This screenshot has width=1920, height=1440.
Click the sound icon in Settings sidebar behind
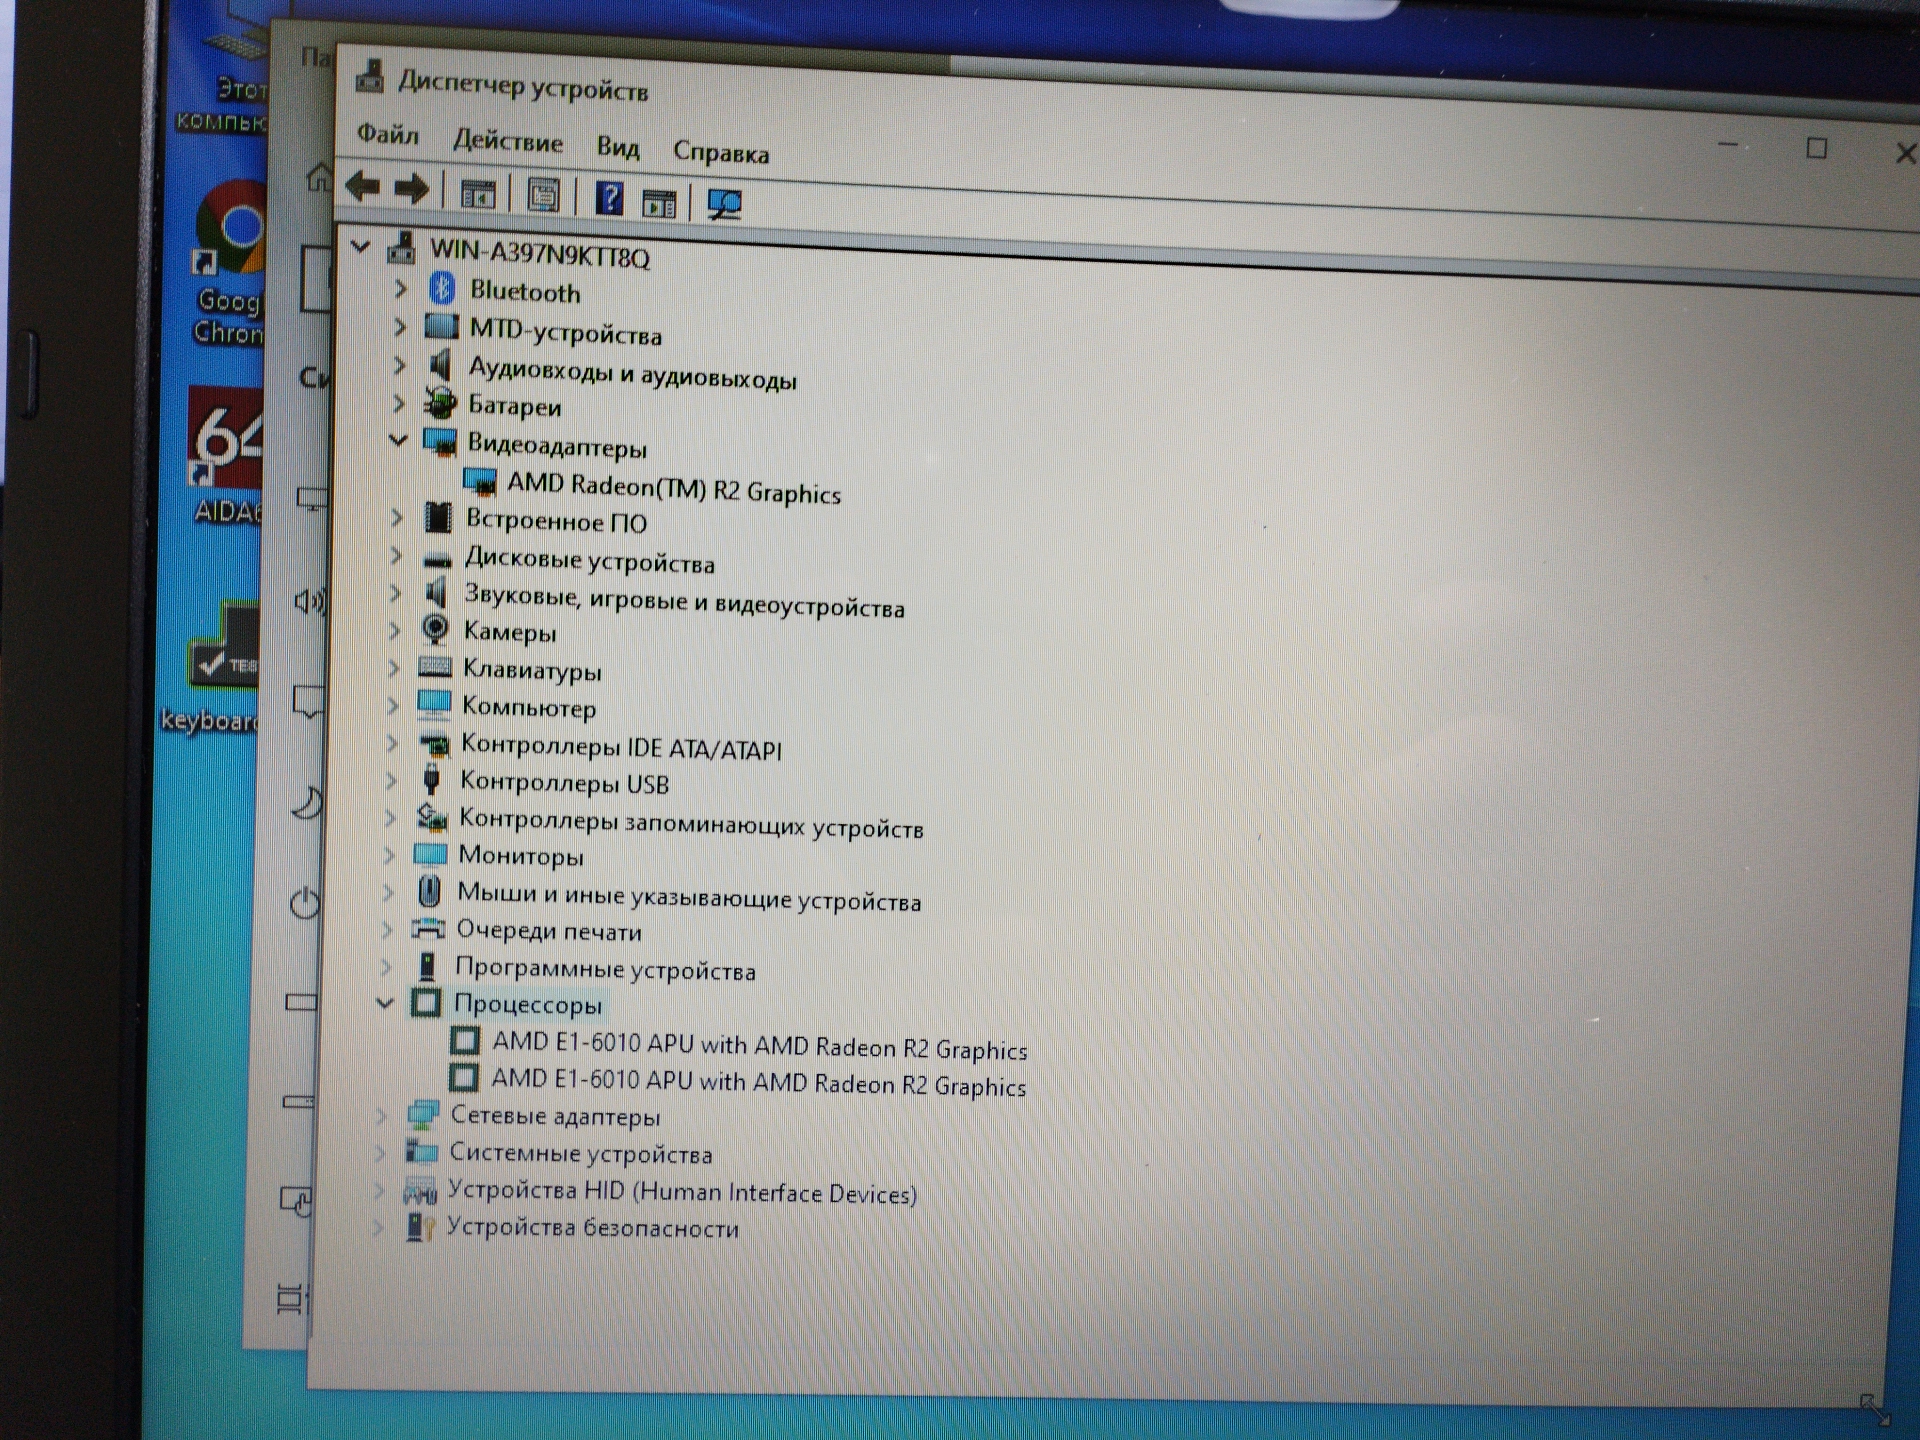[309, 600]
